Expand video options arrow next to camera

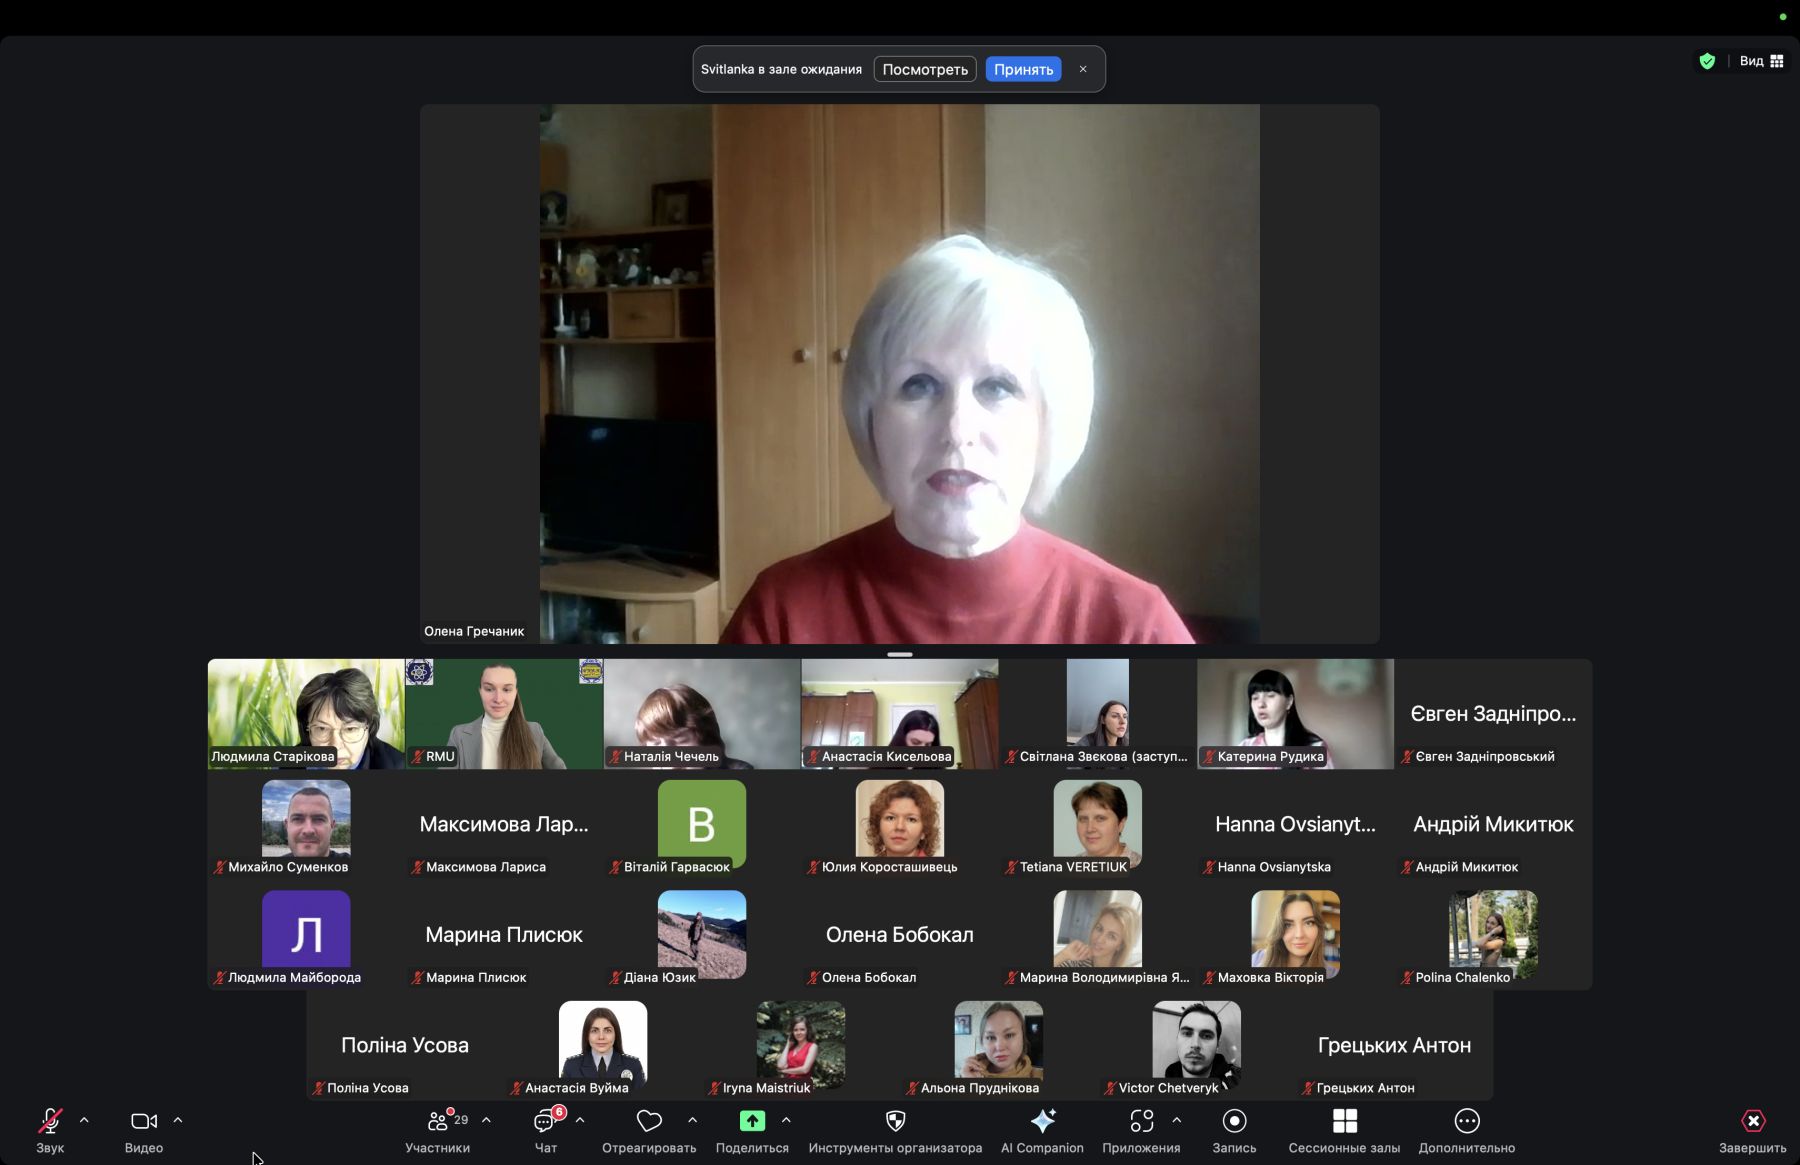[178, 1120]
